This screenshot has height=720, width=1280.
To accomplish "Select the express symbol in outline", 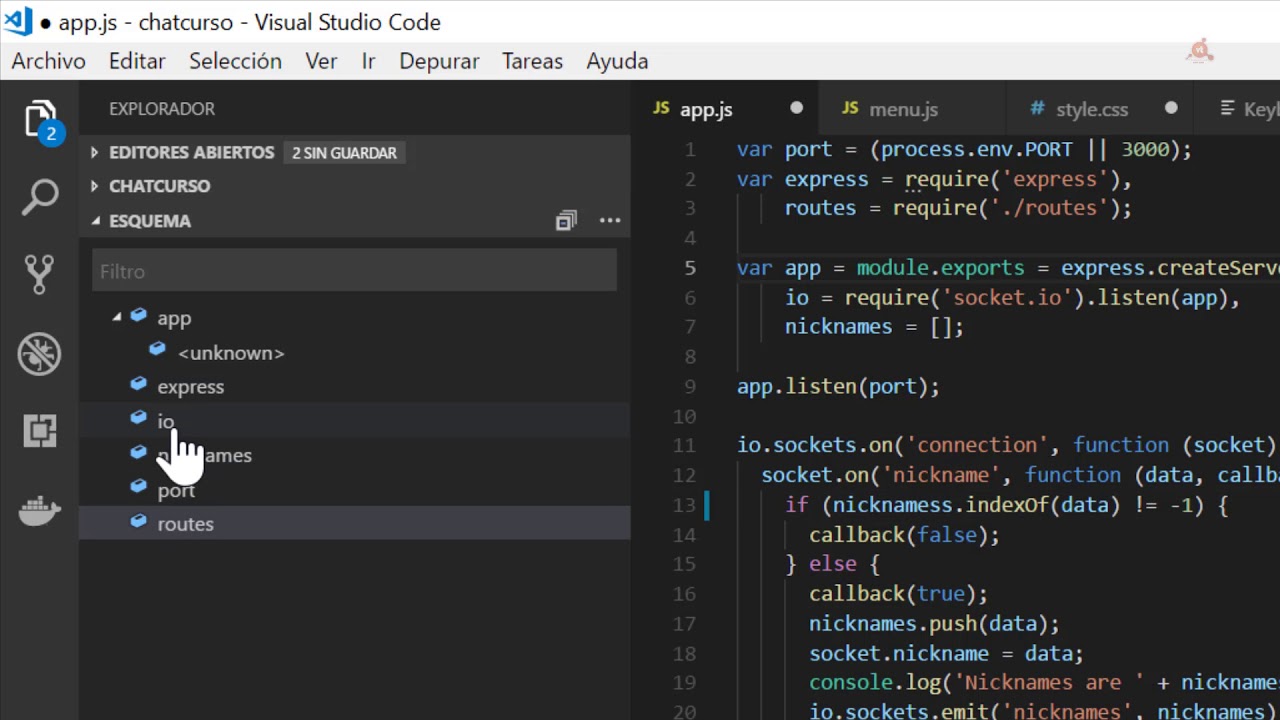I will (x=354, y=387).
